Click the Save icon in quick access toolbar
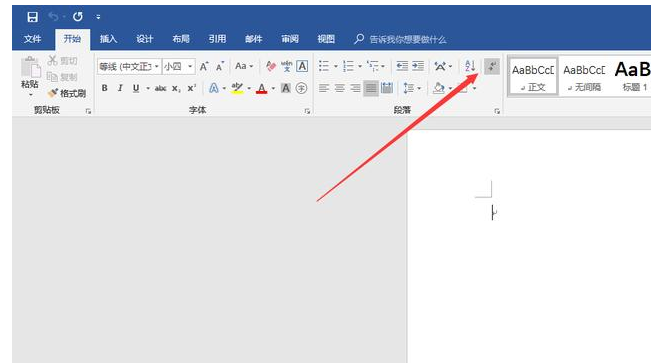Viewport: 651px width, 363px height. [32, 17]
